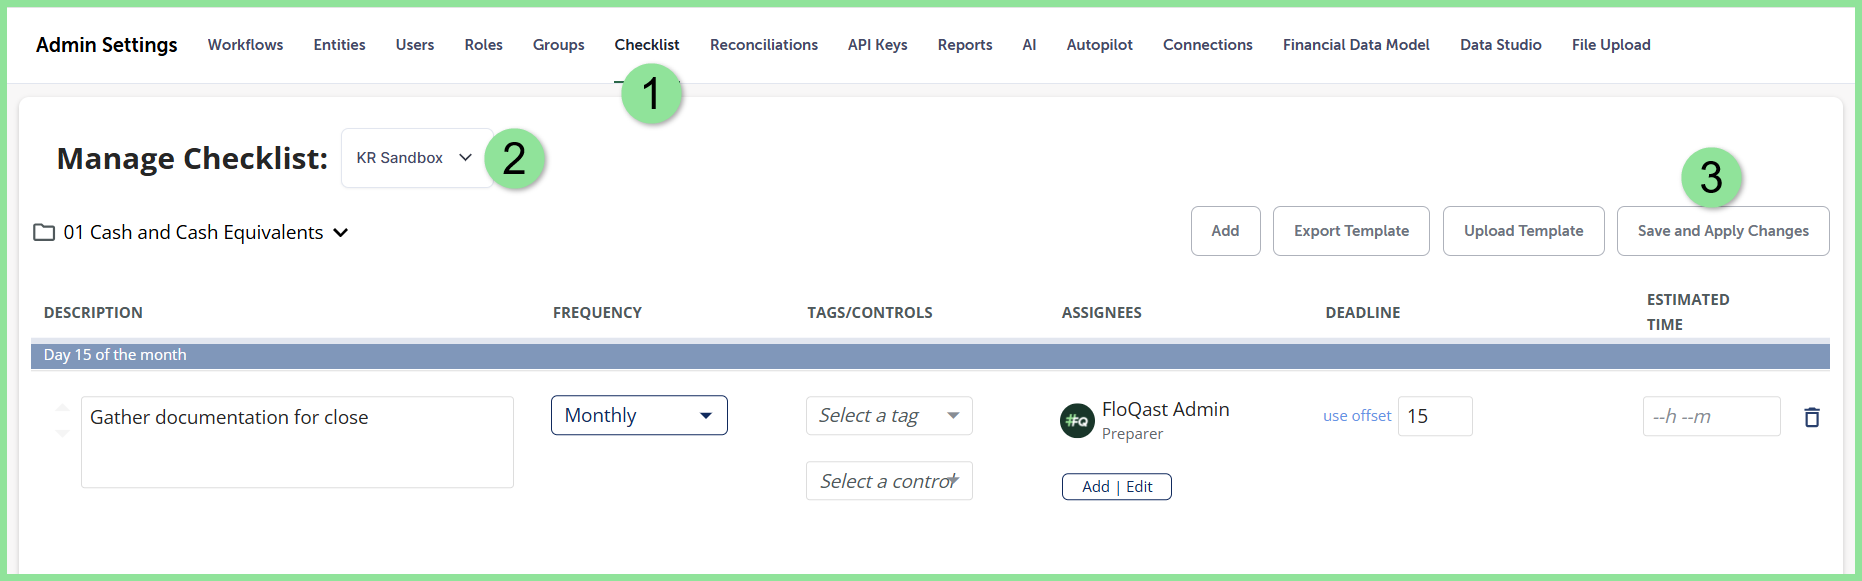Open the Financial Data Model tab
The height and width of the screenshot is (581, 1862).
click(1356, 45)
